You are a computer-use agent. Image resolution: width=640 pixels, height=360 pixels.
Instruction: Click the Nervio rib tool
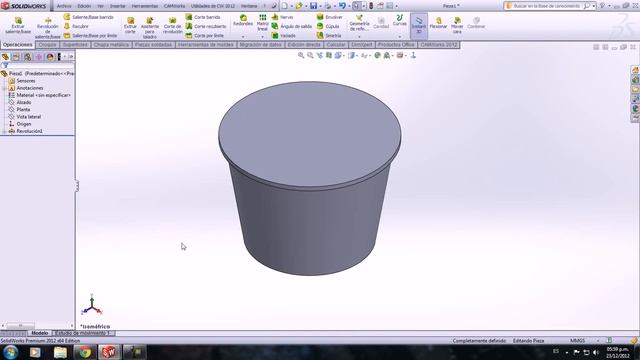point(282,17)
